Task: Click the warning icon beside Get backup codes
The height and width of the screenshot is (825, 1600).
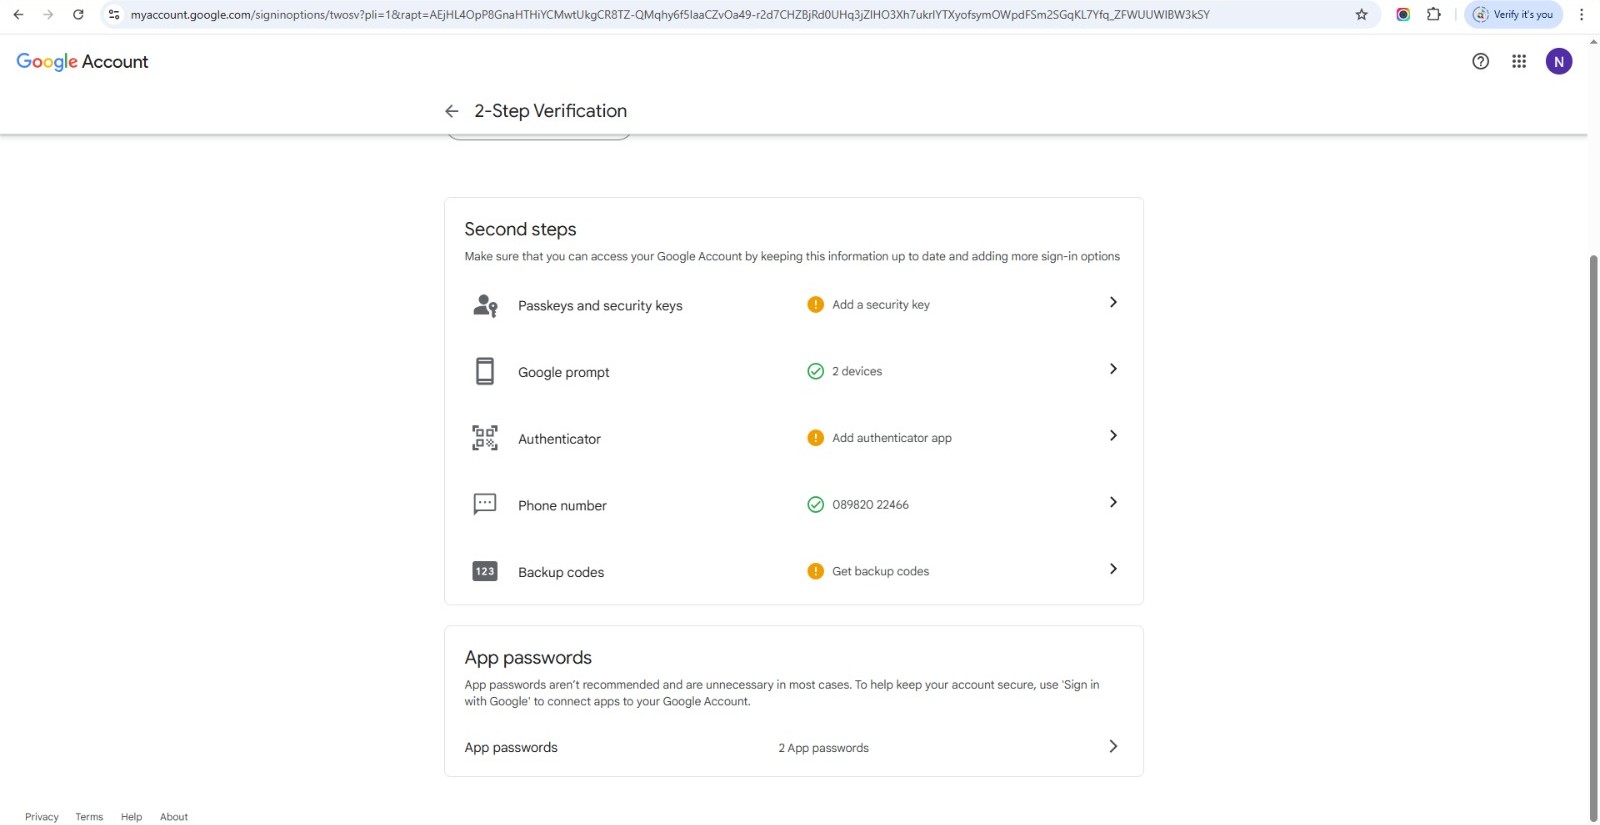Action: 816,572
